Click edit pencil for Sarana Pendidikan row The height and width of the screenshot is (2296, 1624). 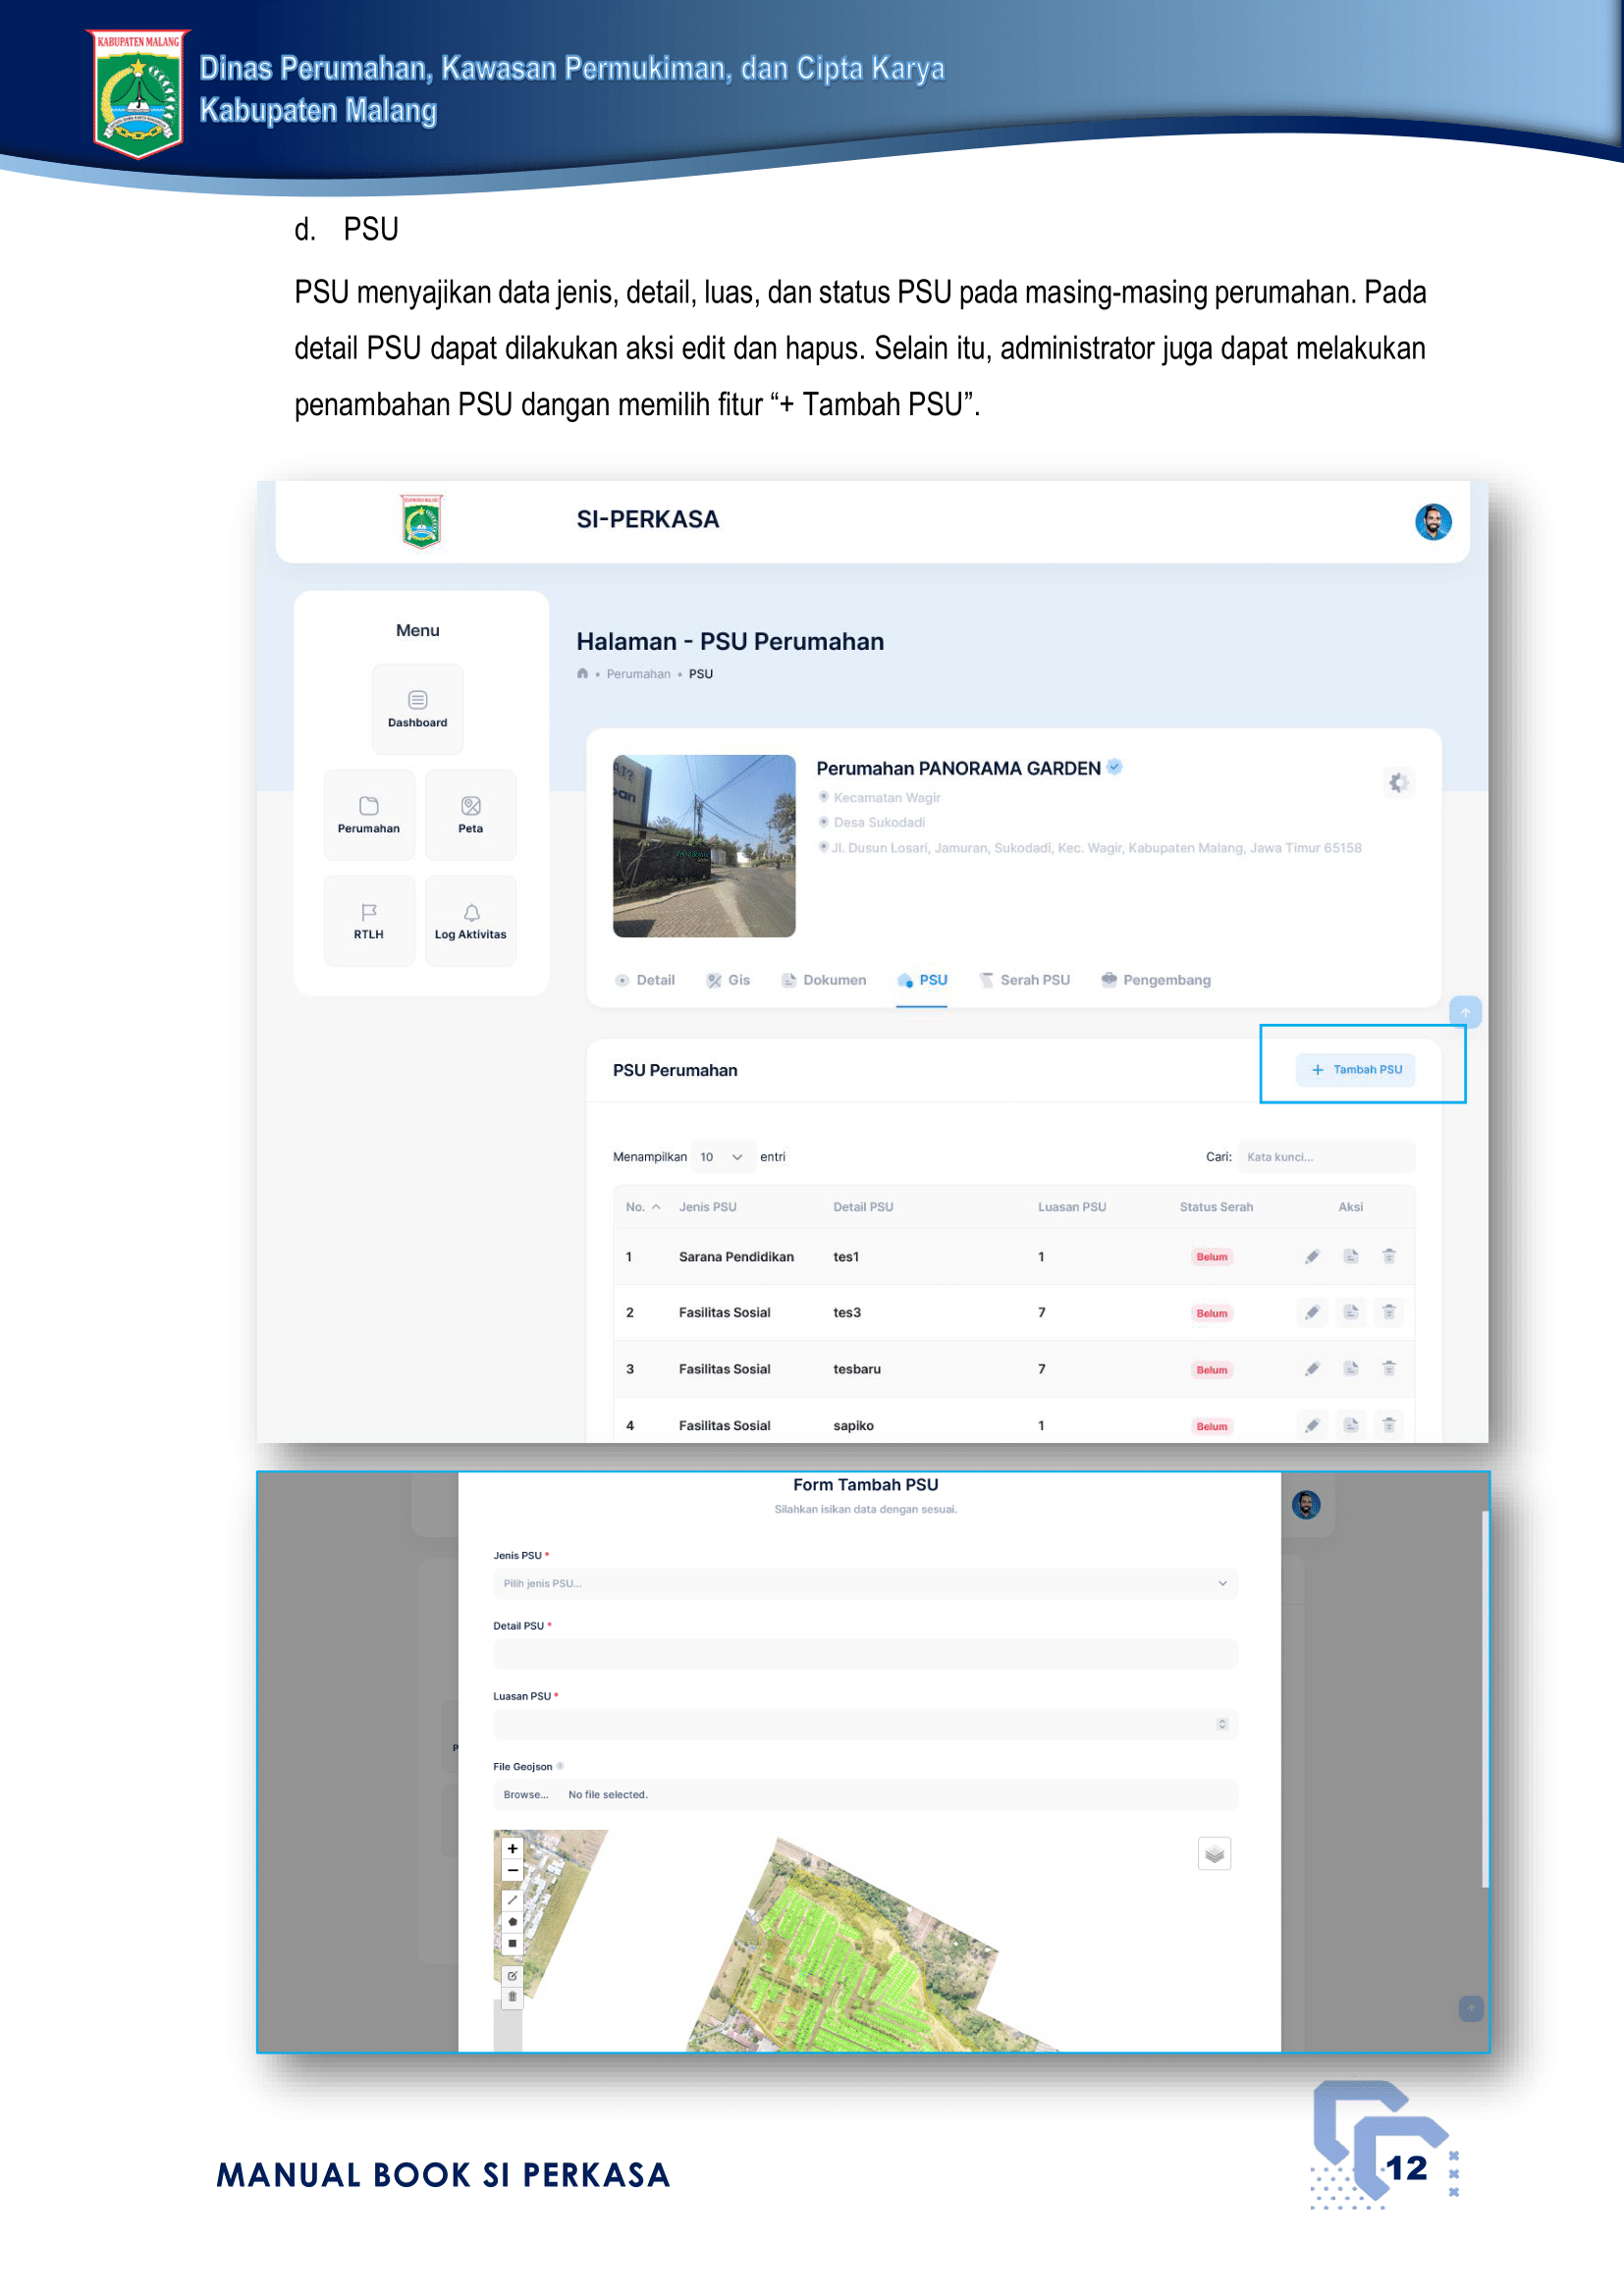tap(1312, 1256)
